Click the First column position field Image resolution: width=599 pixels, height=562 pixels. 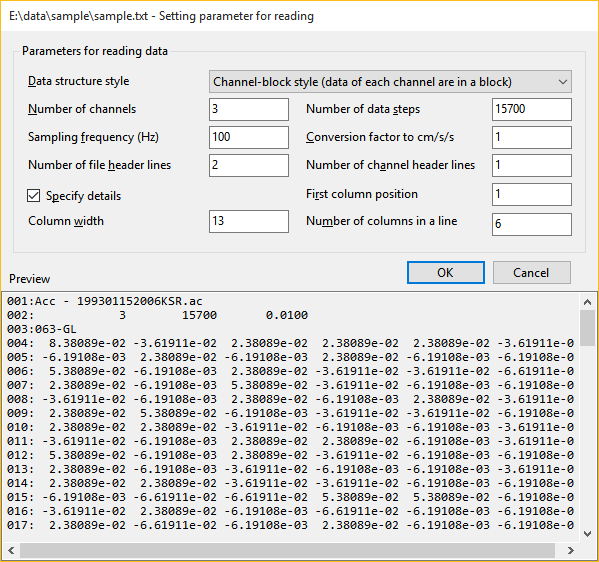(x=532, y=194)
